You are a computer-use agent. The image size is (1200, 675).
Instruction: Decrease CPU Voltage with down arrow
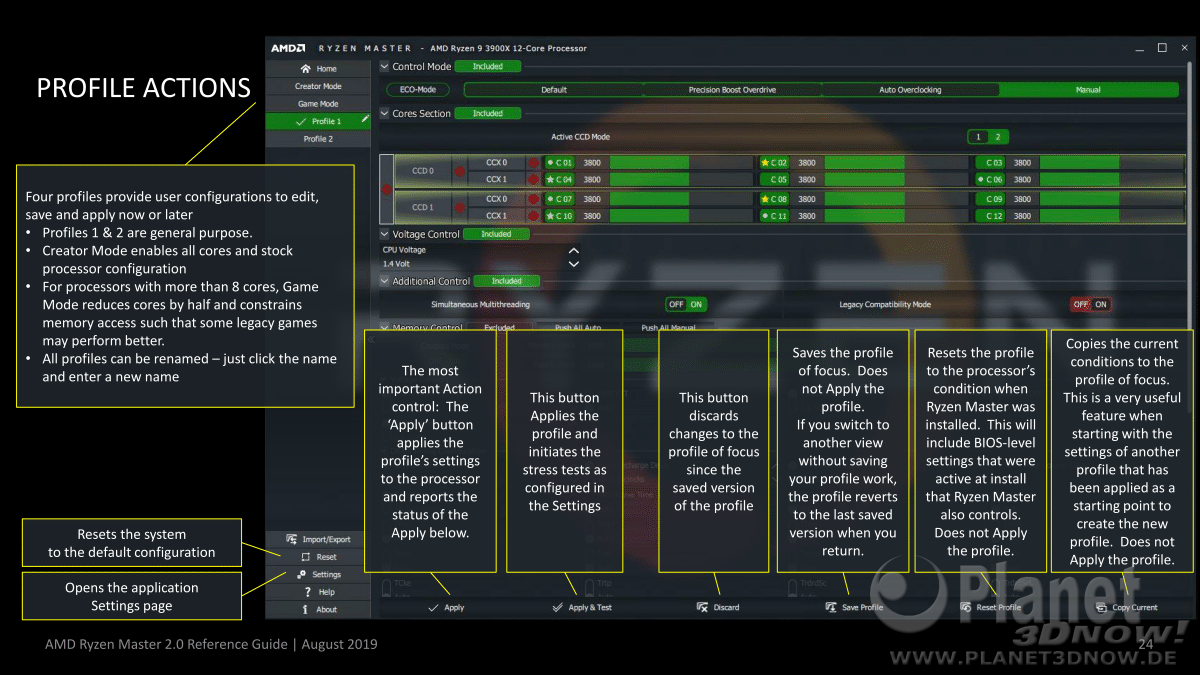[x=573, y=264]
